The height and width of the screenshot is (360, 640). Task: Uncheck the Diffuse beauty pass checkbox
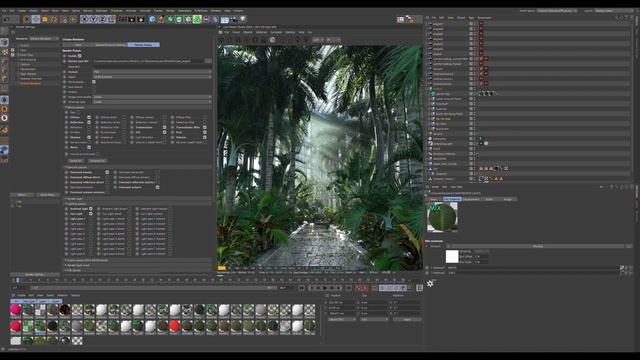point(89,117)
